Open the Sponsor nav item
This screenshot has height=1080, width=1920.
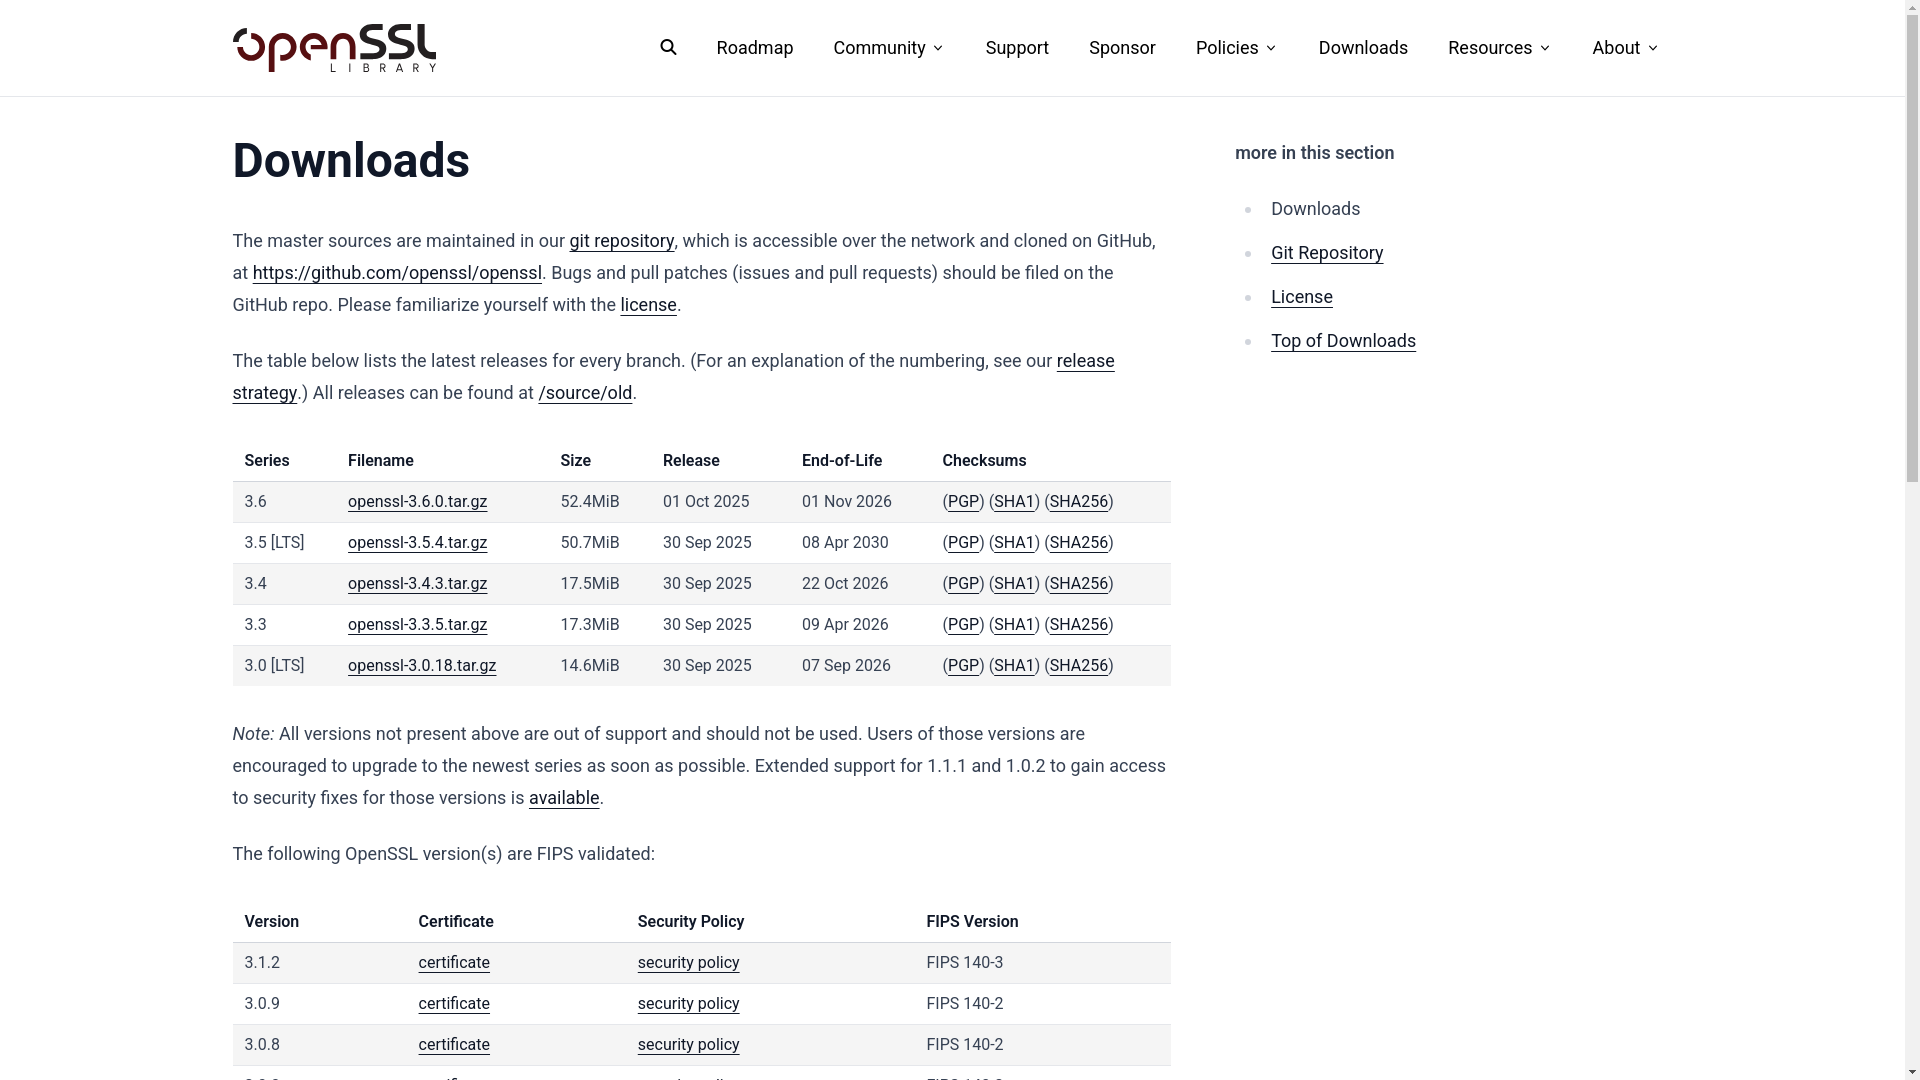pyautogui.click(x=1122, y=48)
